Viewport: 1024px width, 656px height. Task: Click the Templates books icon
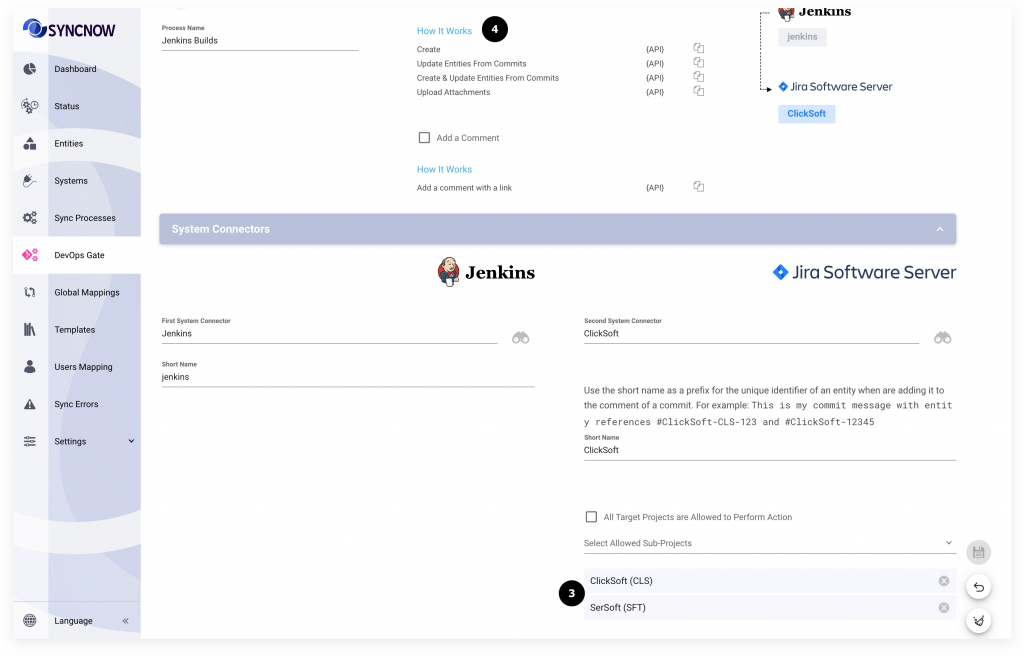29,329
